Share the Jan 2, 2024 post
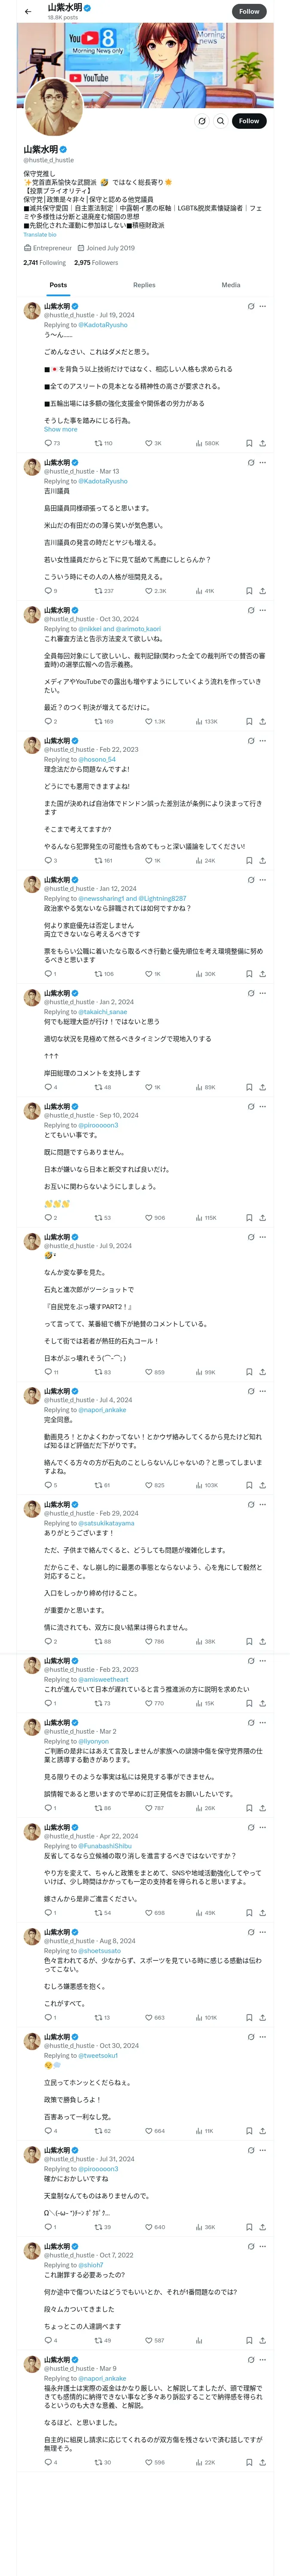This screenshot has height=2576, width=290. pos(262,1087)
